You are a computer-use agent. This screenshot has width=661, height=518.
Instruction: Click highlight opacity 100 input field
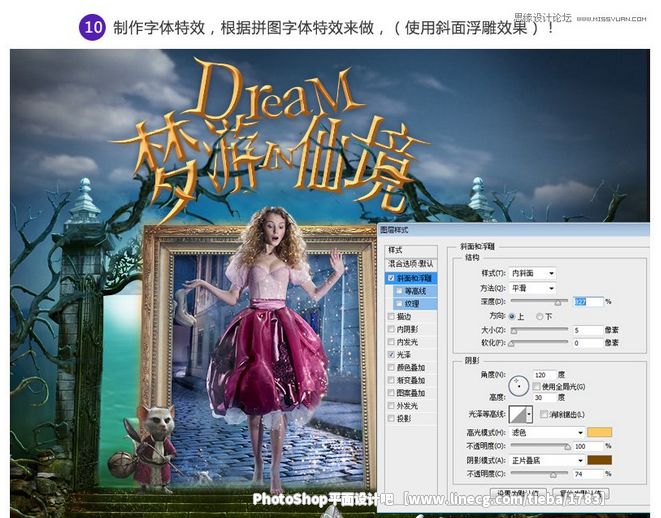pyautogui.click(x=588, y=446)
